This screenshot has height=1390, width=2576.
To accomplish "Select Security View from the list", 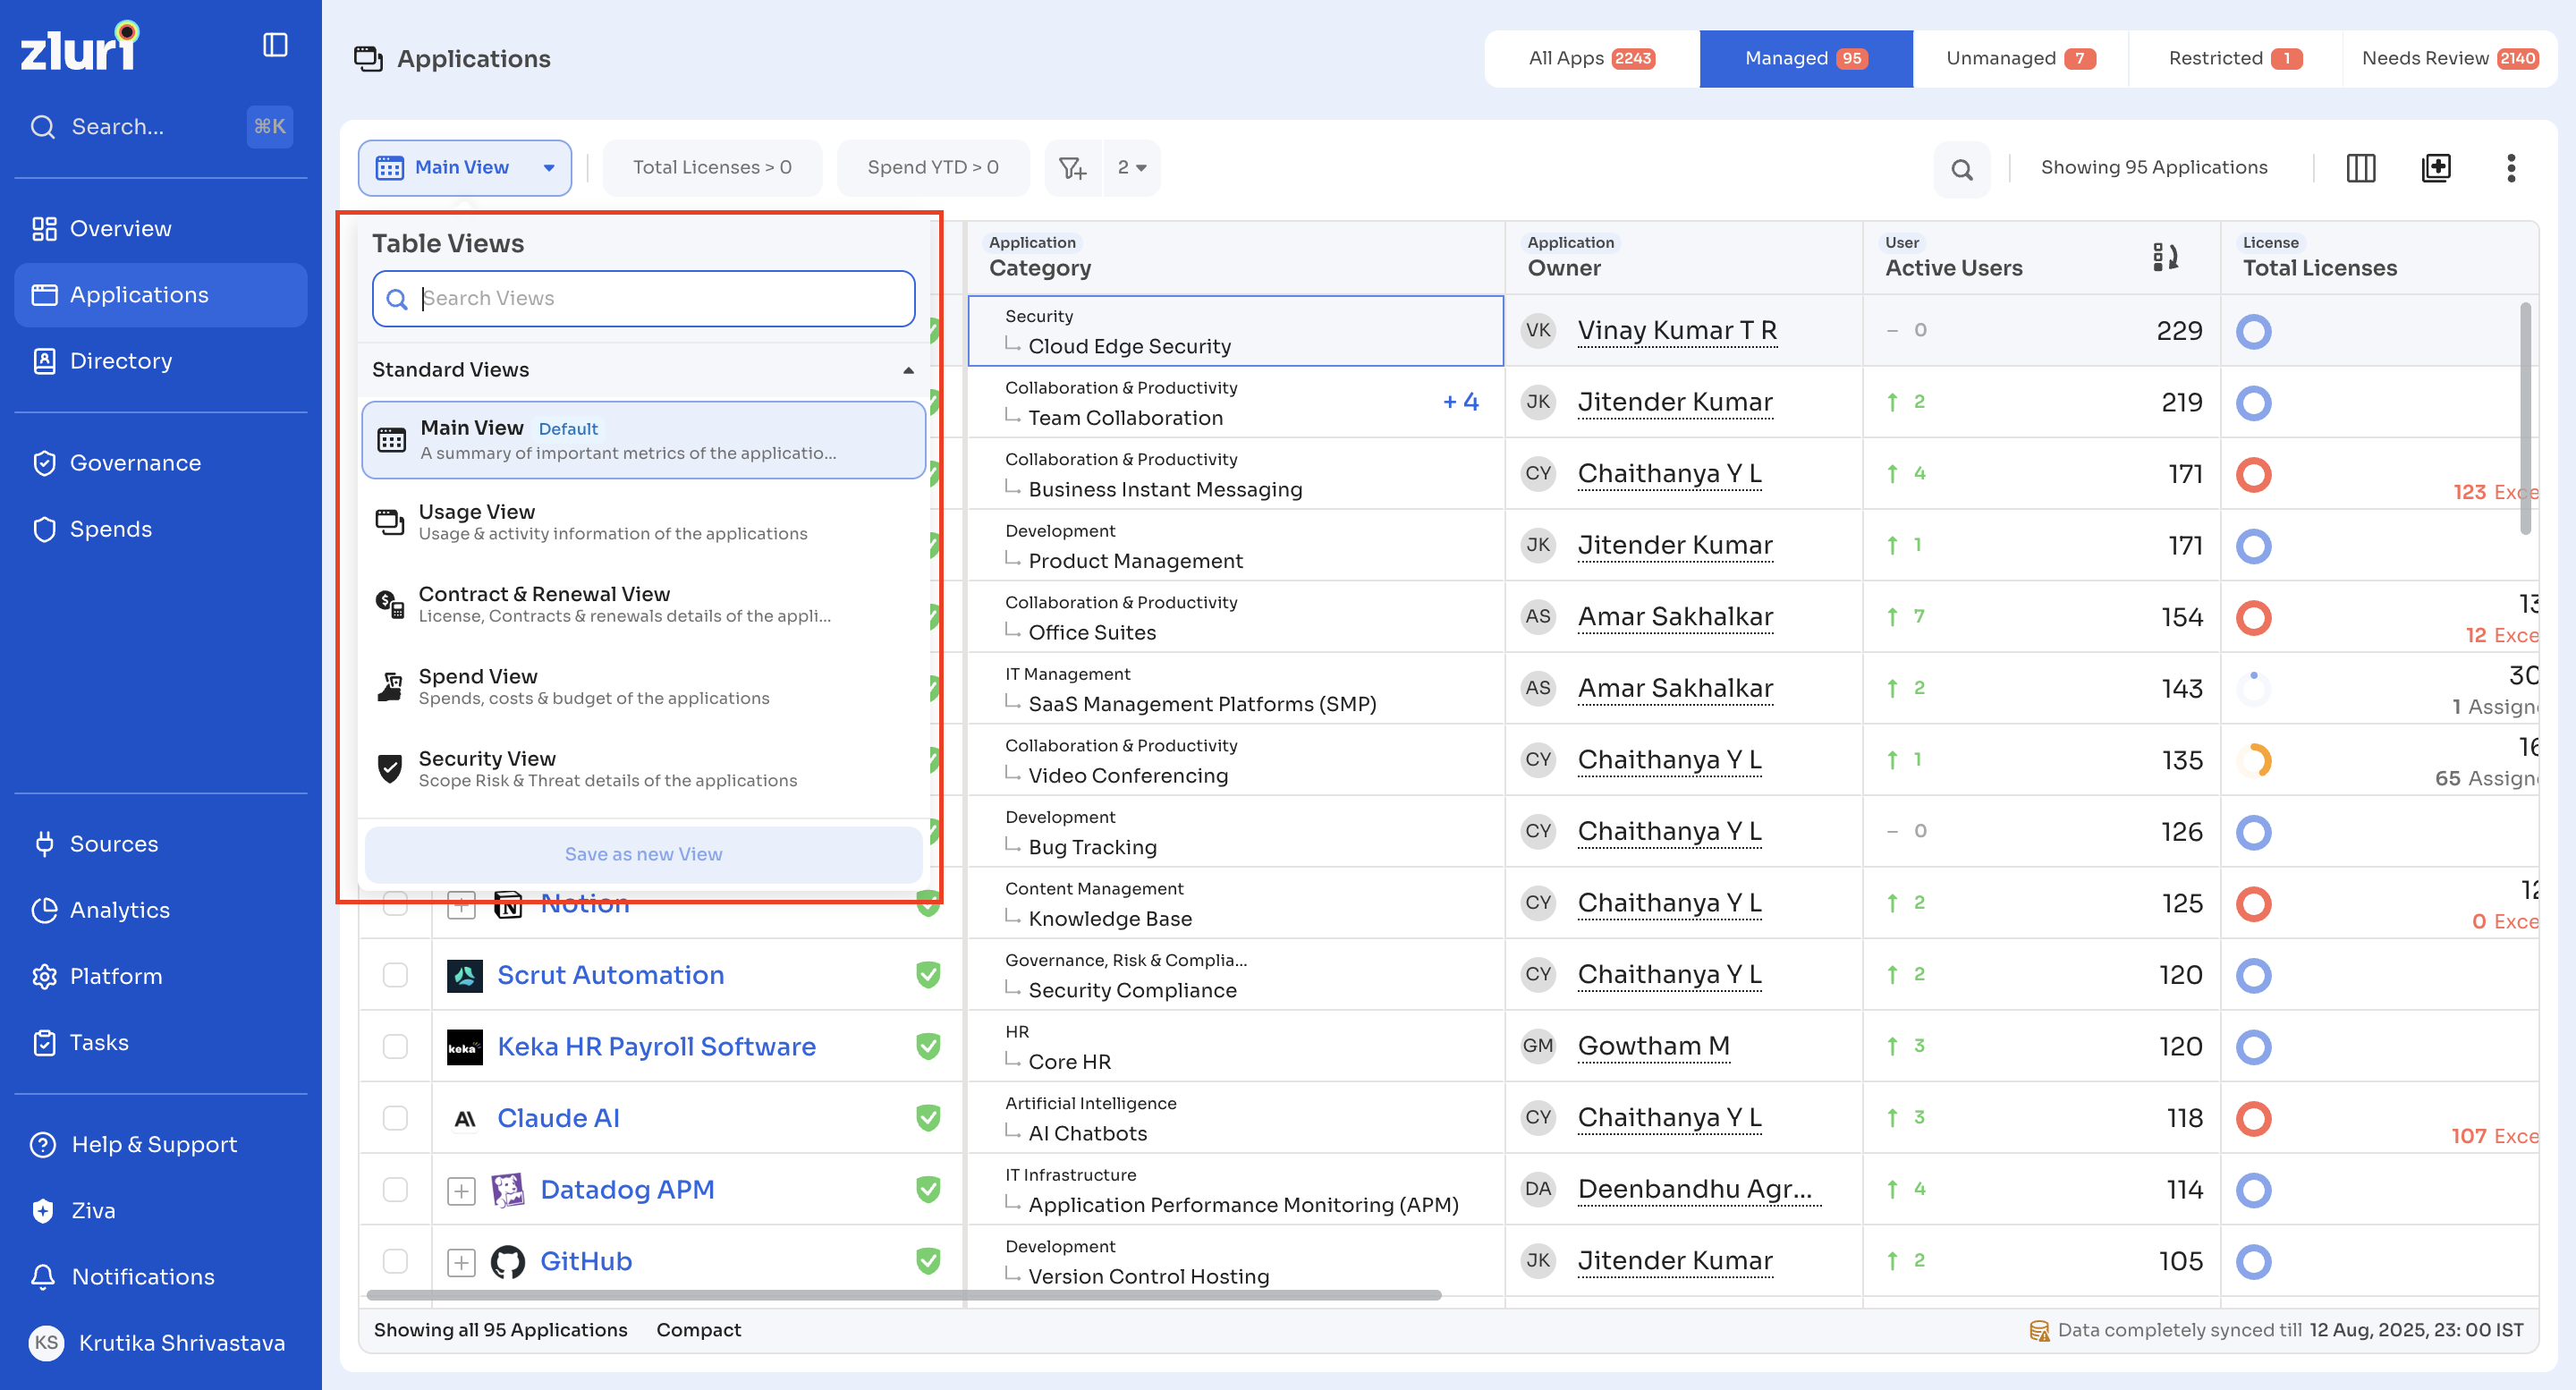I will [x=644, y=769].
